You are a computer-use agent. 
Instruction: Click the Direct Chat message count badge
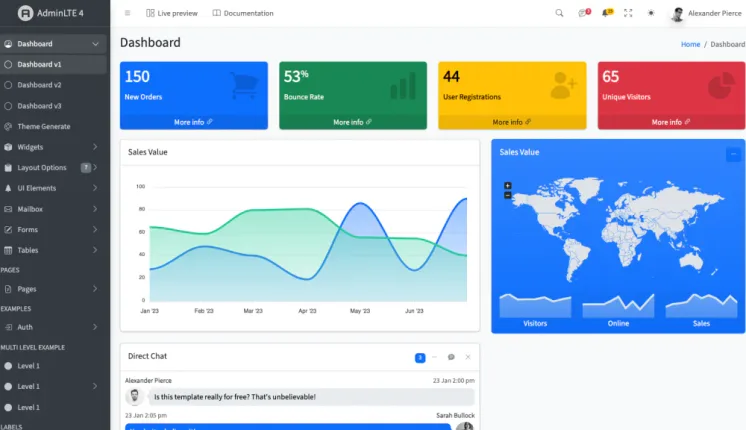420,358
